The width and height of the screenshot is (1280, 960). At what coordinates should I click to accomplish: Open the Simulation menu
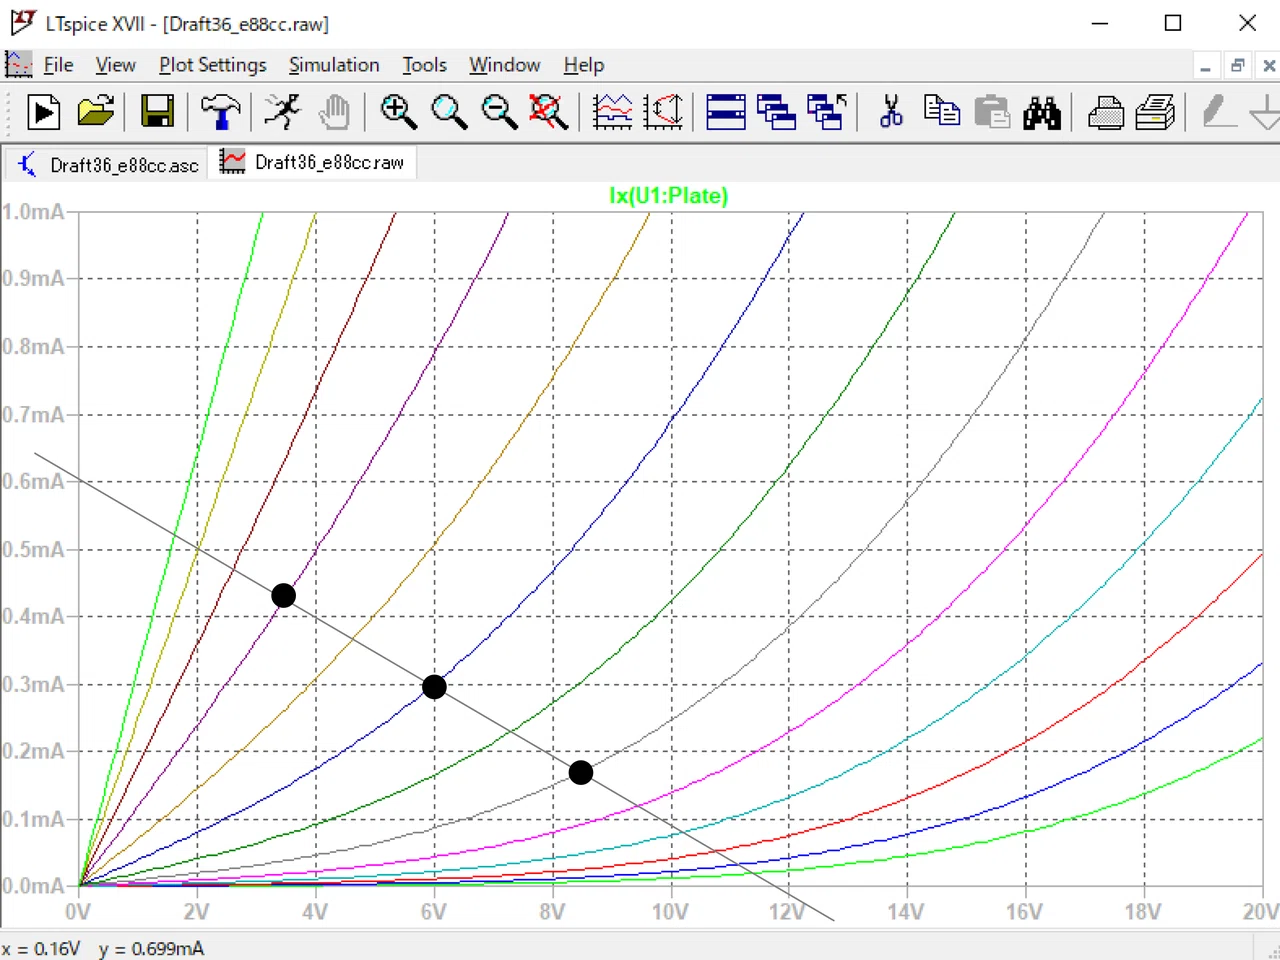click(334, 65)
